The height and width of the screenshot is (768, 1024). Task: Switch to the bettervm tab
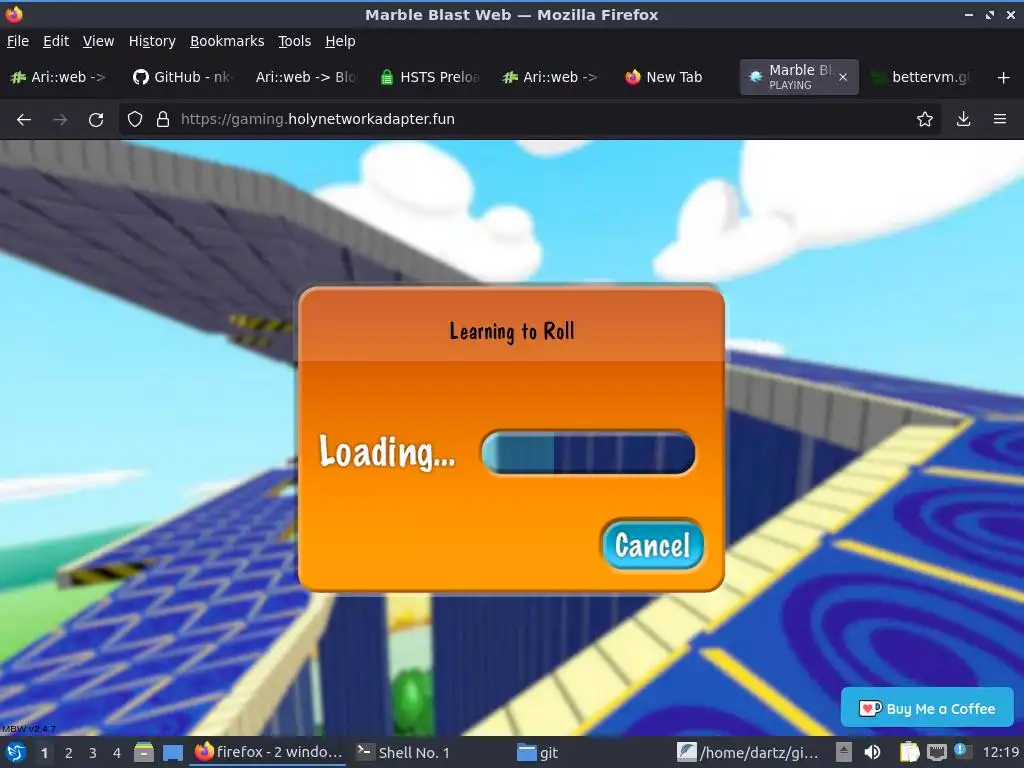pyautogui.click(x=922, y=77)
